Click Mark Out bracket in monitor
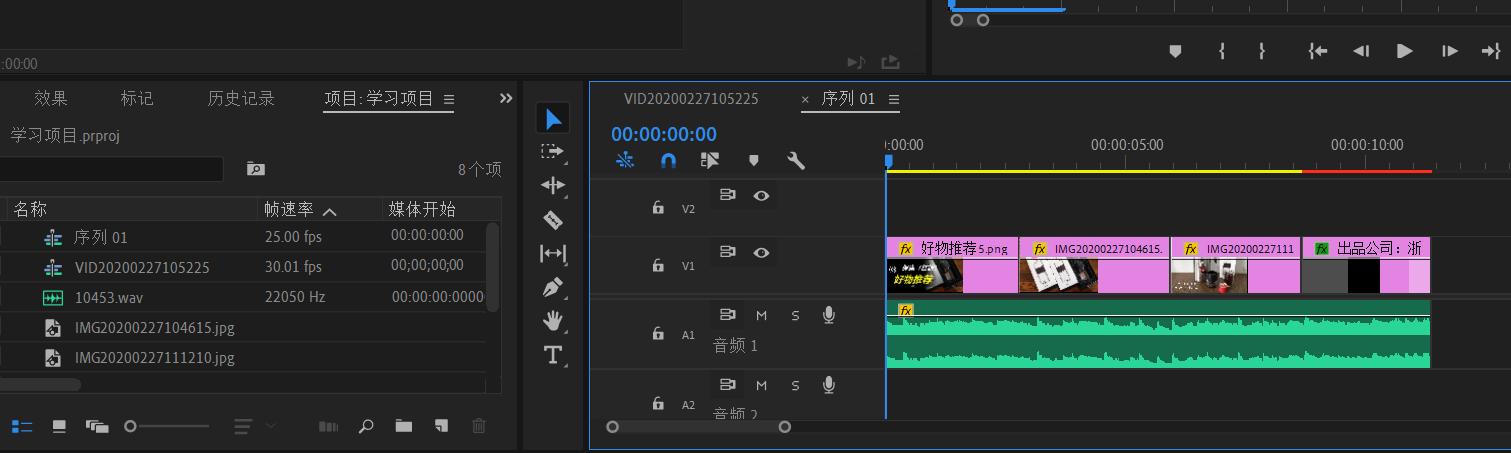This screenshot has width=1511, height=453. [x=1262, y=51]
